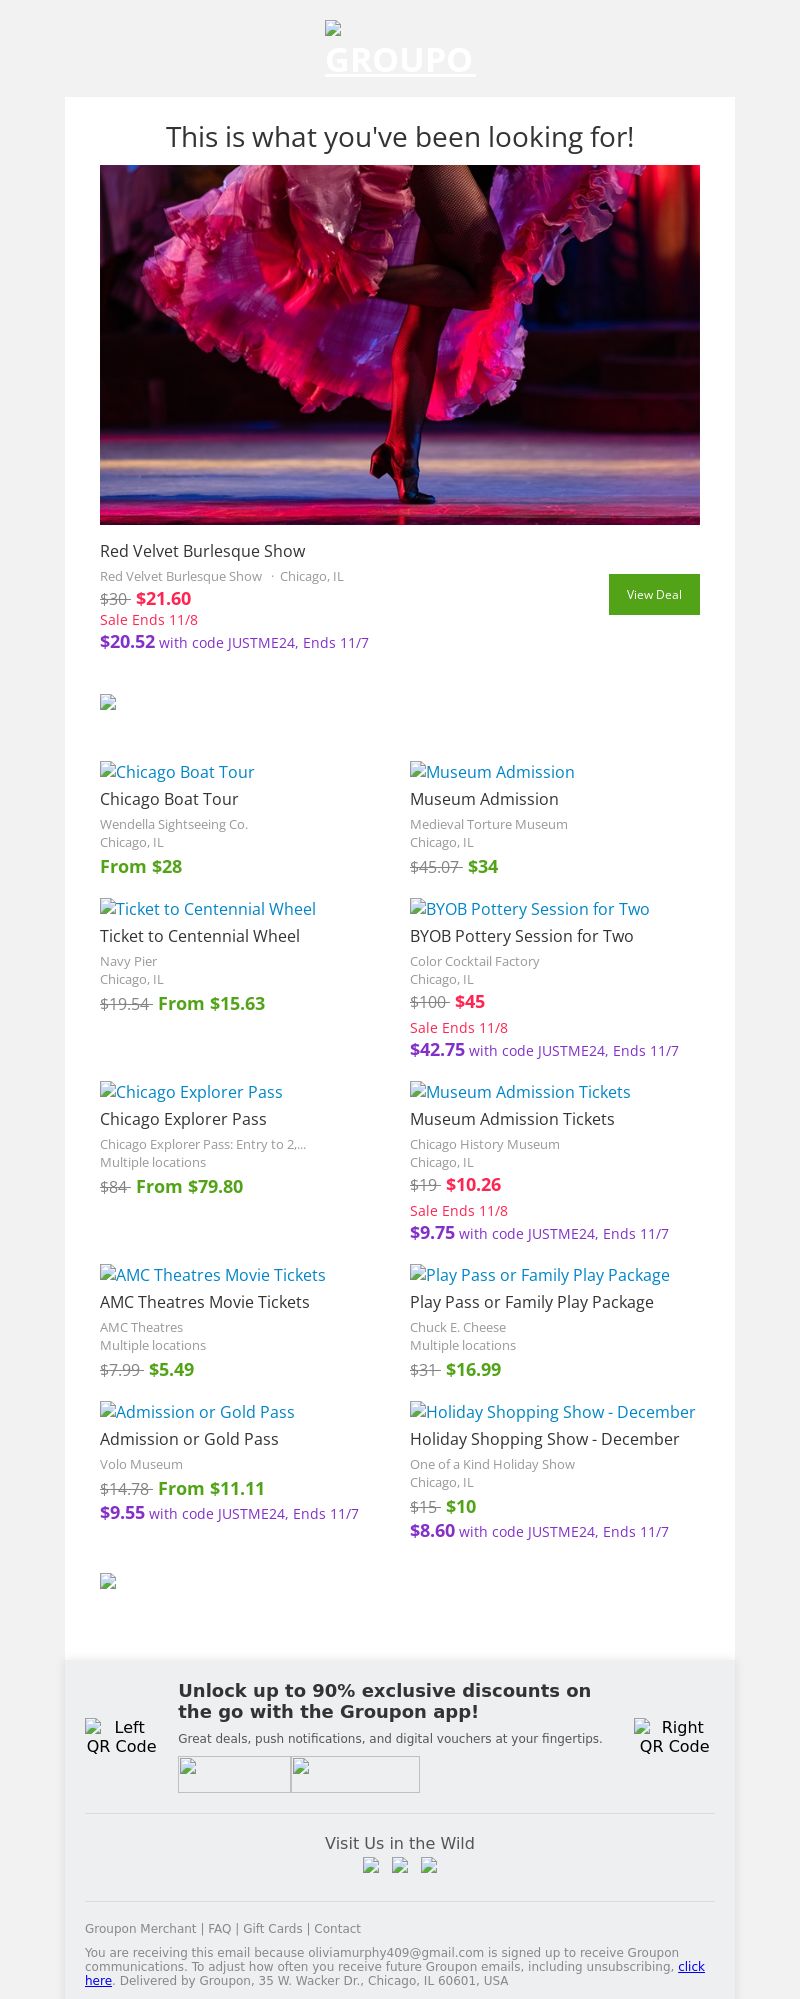
Task: Click the first app store badge
Action: click(234, 1774)
